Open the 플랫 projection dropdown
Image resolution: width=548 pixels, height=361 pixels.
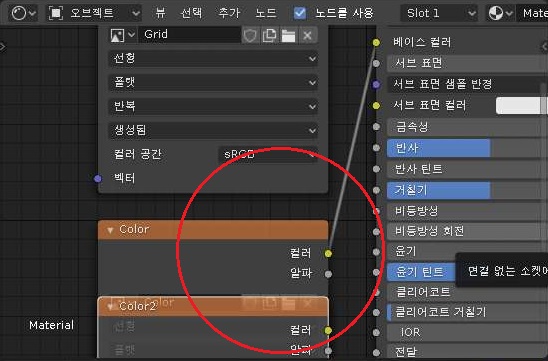(x=214, y=82)
